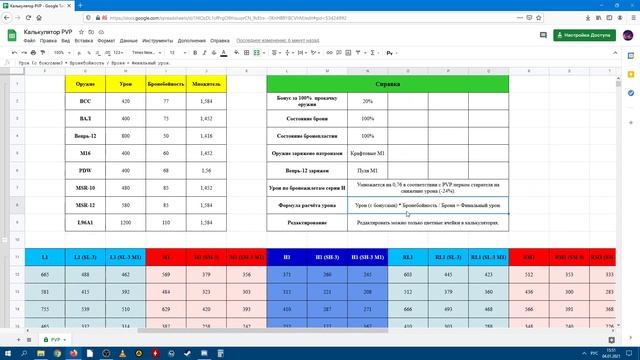This screenshot has width=640, height=360.
Task: Open the Explore button at bottom right
Action: tap(611, 340)
